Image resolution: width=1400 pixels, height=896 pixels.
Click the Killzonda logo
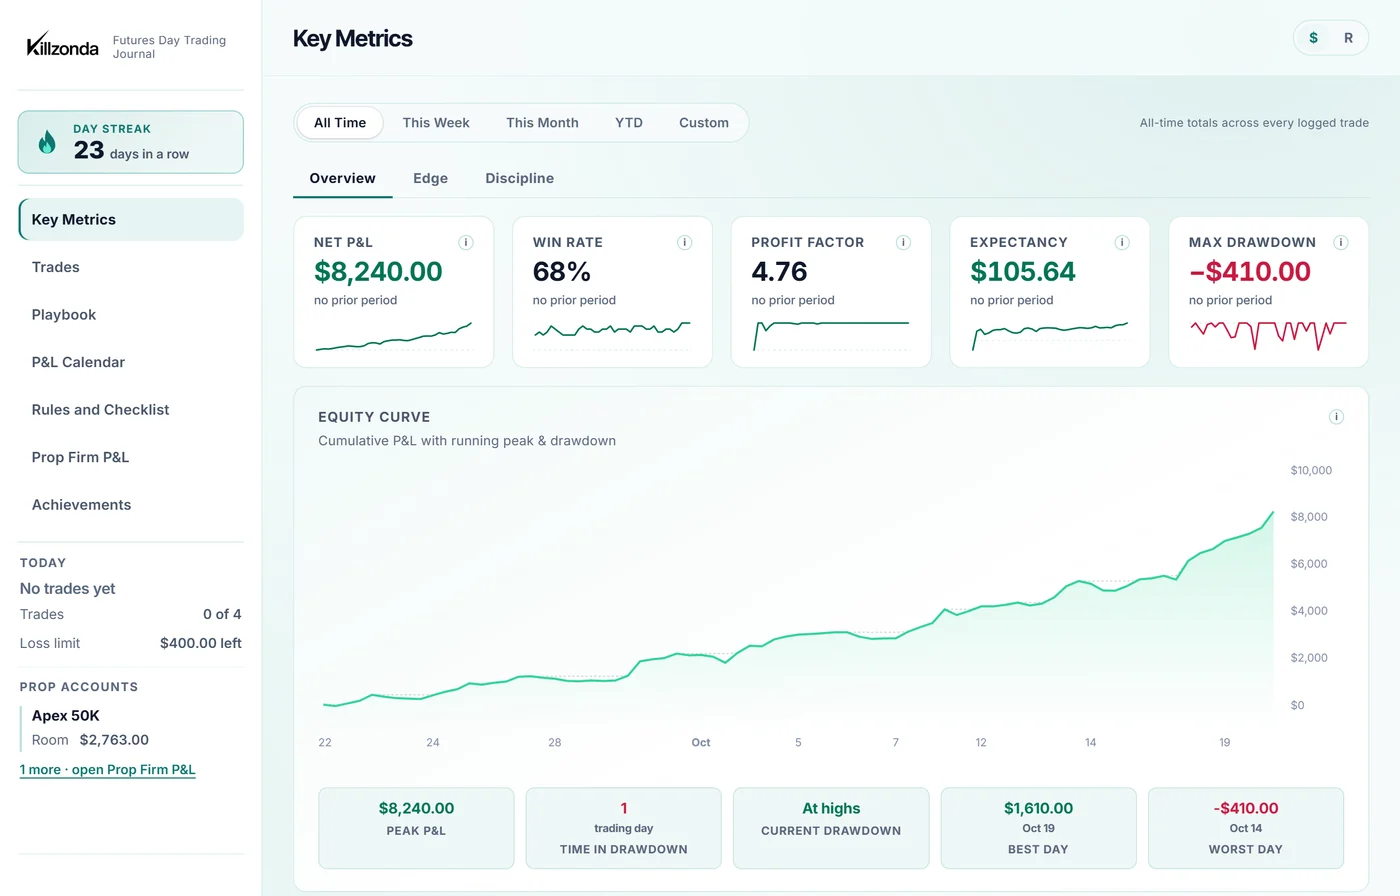62,45
